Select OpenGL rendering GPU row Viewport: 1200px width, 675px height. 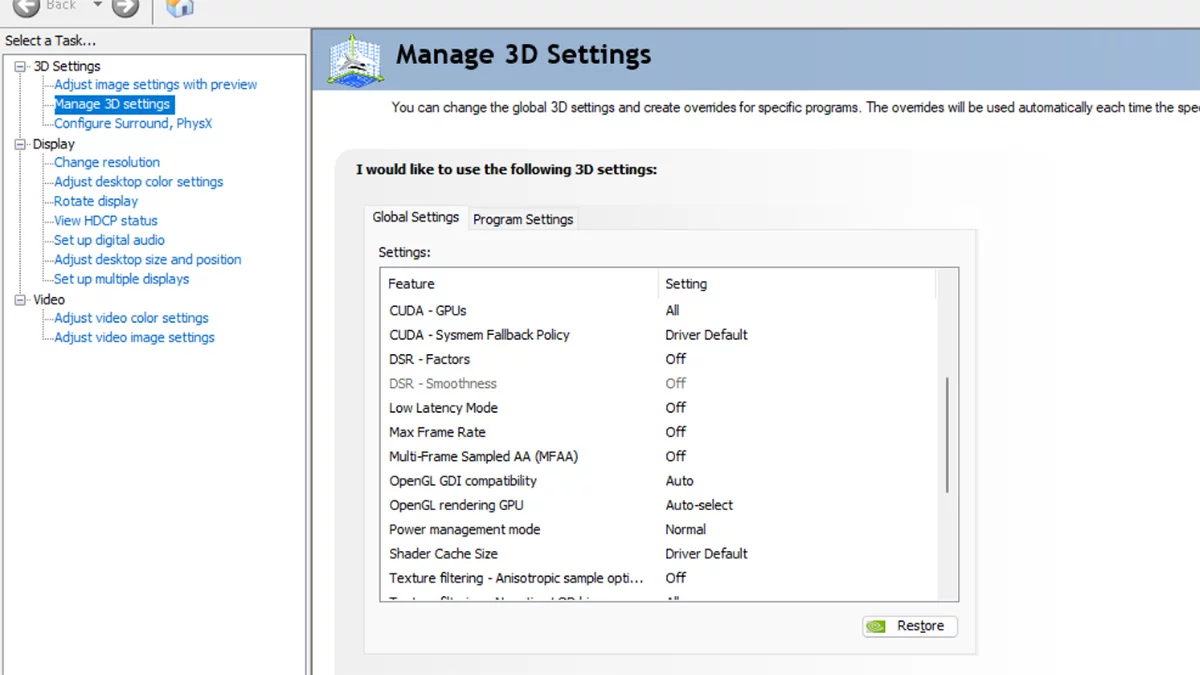point(659,505)
